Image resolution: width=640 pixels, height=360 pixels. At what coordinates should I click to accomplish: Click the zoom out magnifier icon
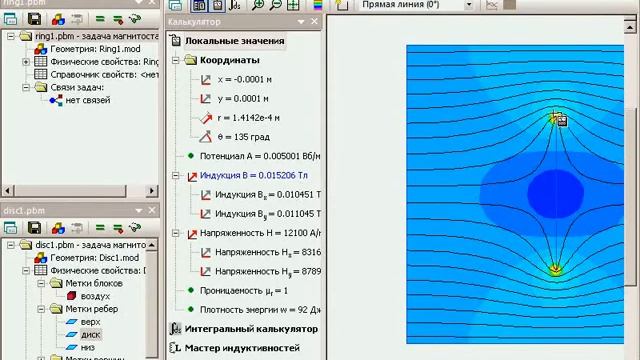coord(276,5)
